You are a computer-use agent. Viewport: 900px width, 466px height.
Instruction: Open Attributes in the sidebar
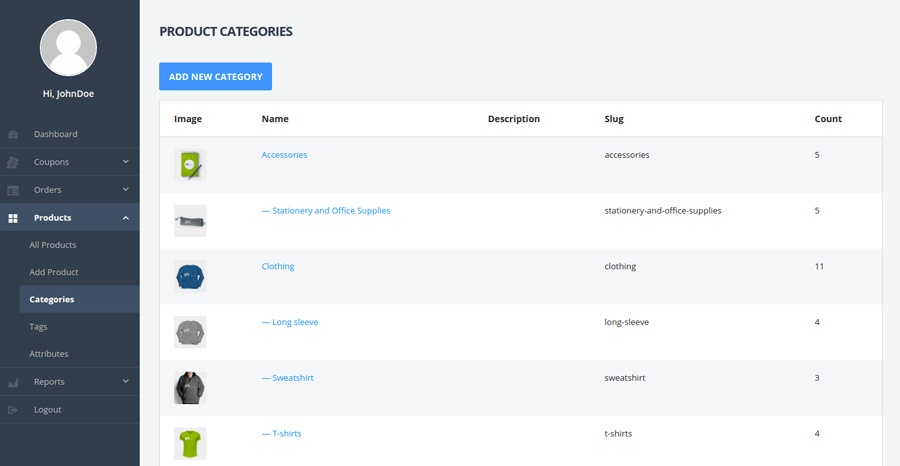click(49, 354)
